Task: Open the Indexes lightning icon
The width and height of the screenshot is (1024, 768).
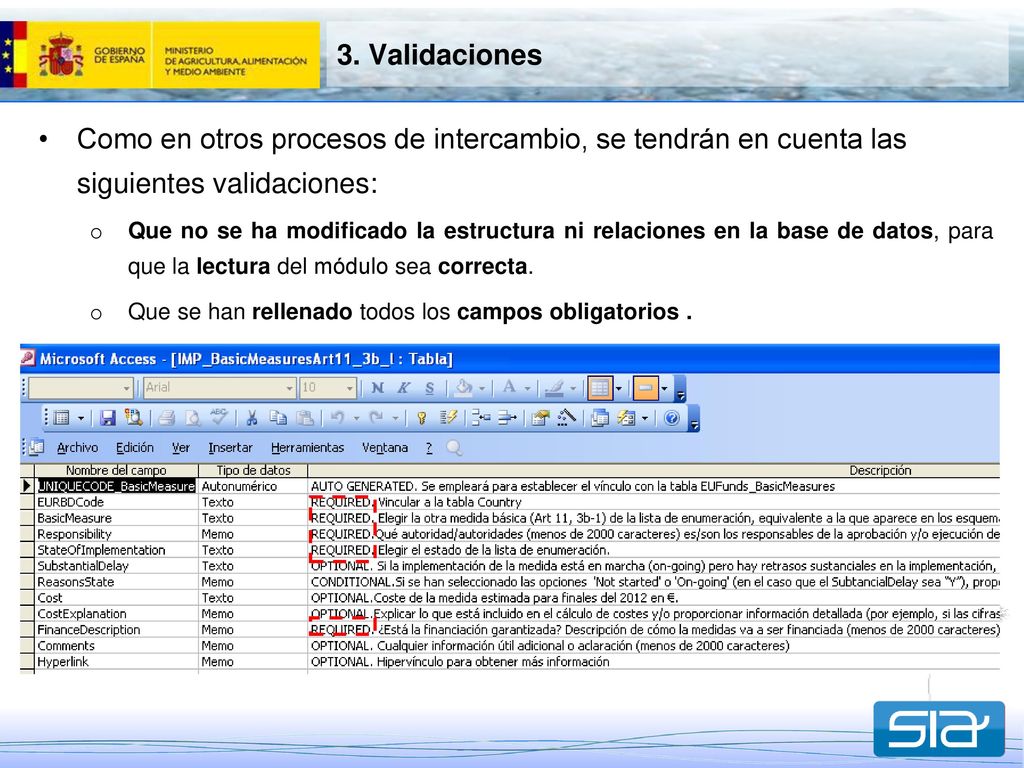Action: (448, 418)
